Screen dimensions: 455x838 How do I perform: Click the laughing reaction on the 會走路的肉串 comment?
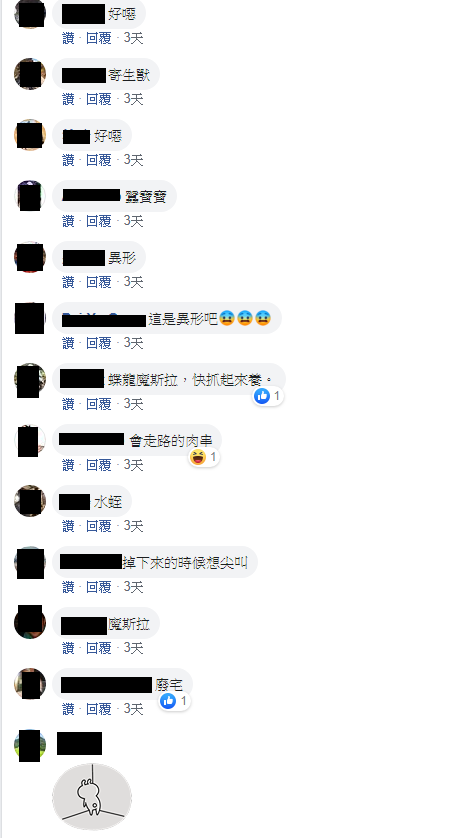click(204, 457)
